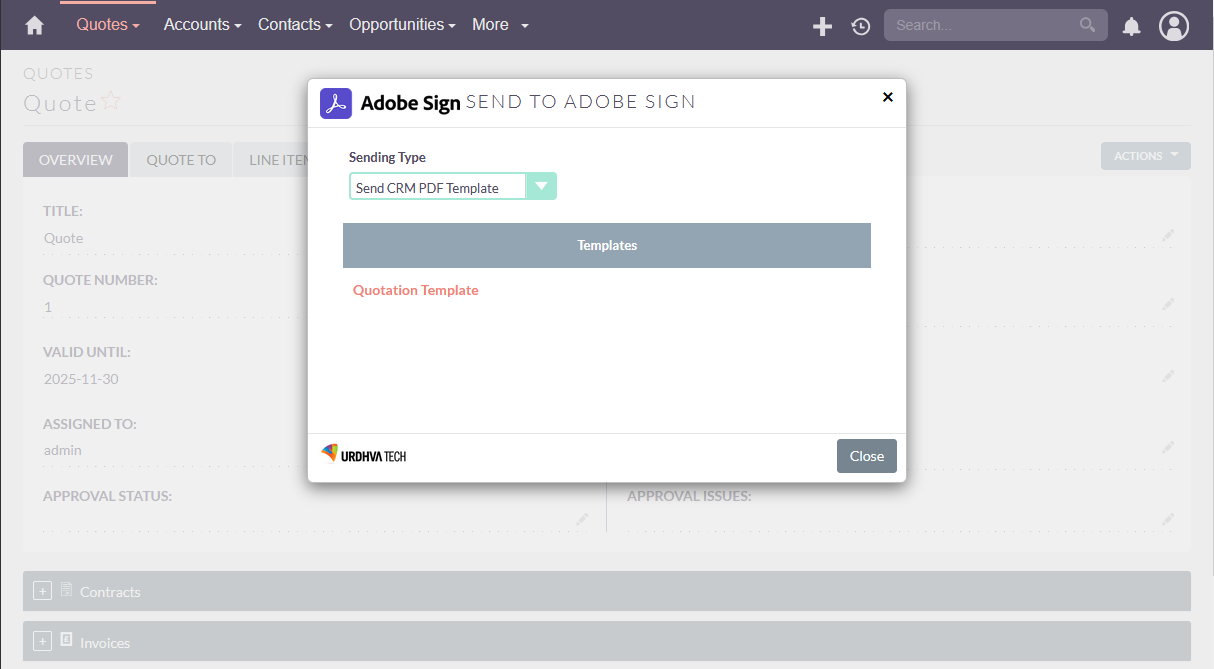Viewport: 1214px width, 669px height.
Task: Open the Opportunities menu
Action: point(397,24)
